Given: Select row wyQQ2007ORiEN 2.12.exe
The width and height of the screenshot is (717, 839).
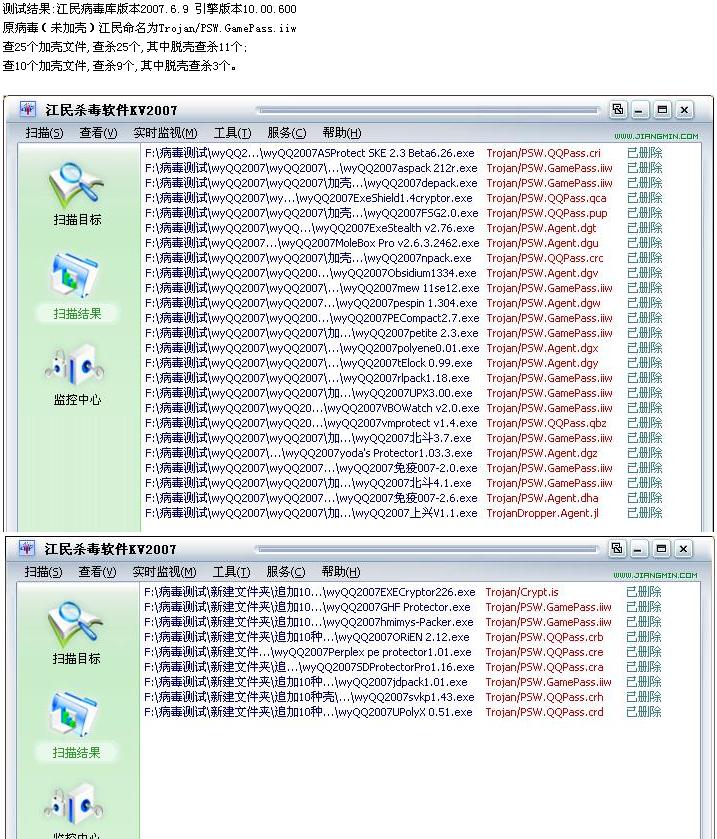Looking at the screenshot, I should (x=402, y=637).
